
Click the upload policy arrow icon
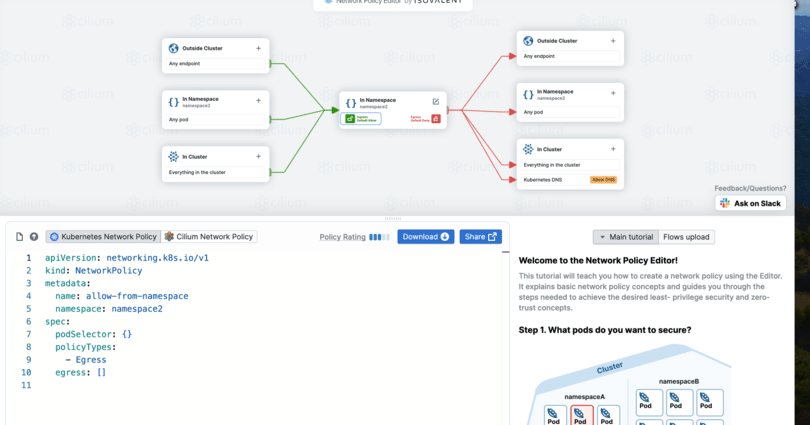[34, 237]
